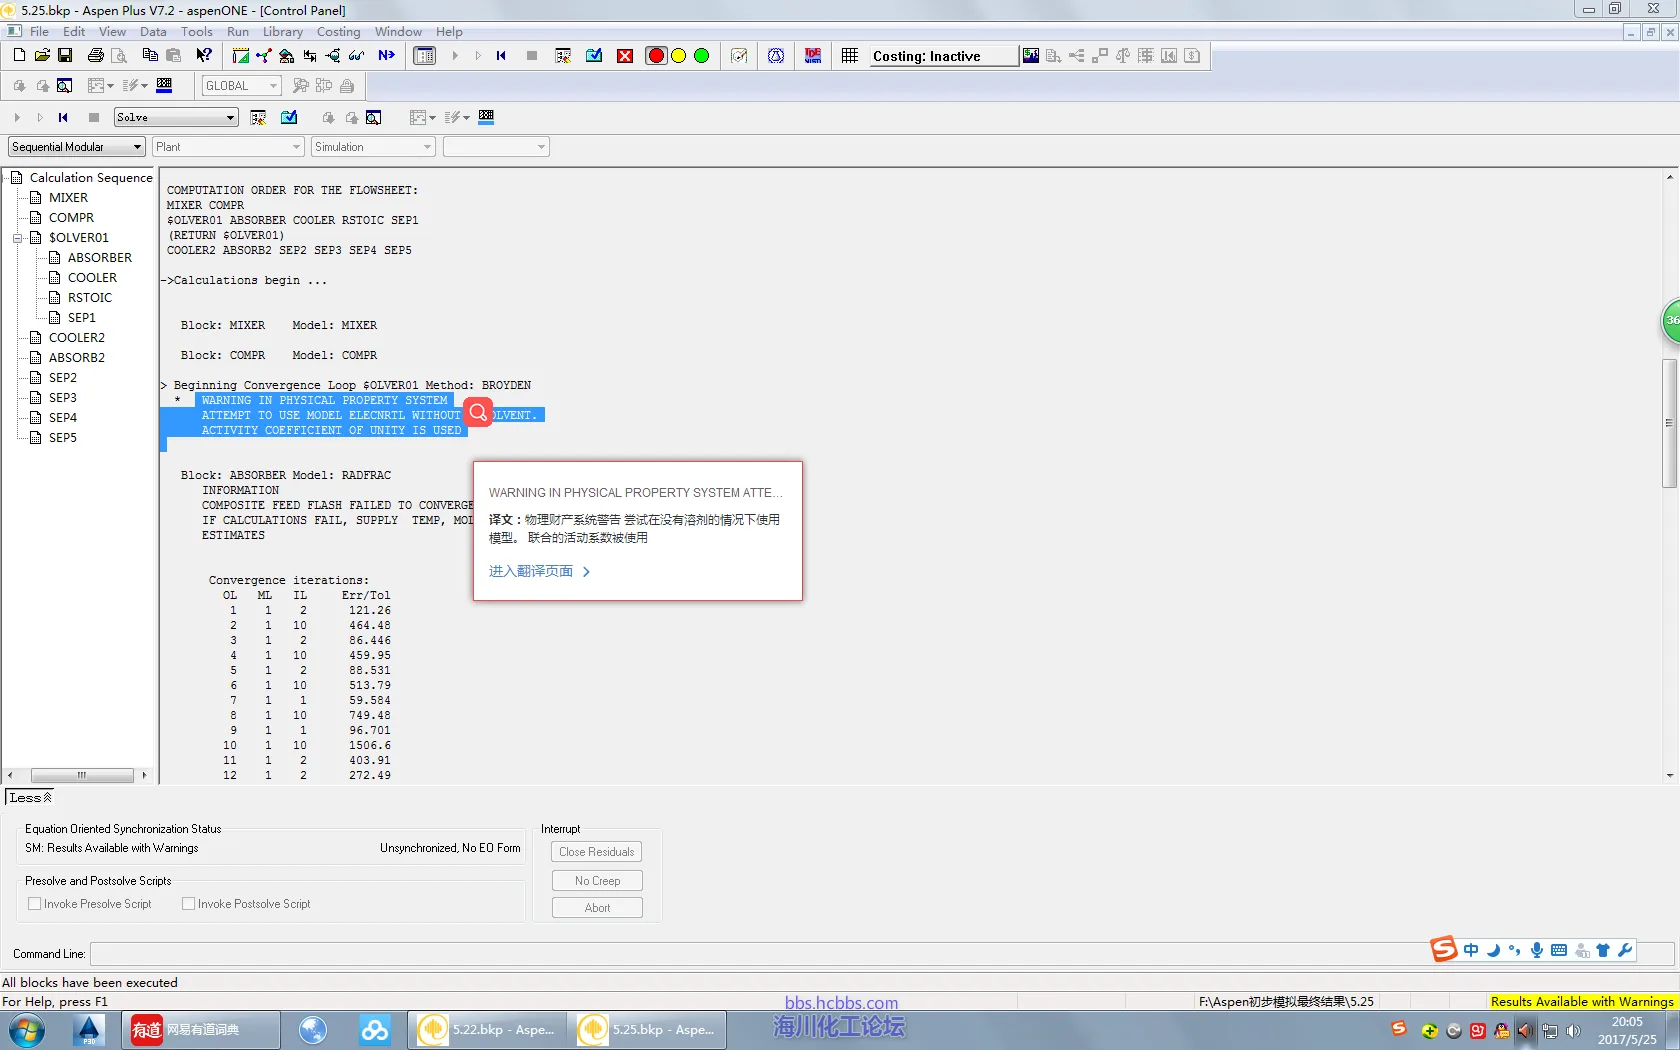
Task: Click the No Creep button
Action: (597, 881)
